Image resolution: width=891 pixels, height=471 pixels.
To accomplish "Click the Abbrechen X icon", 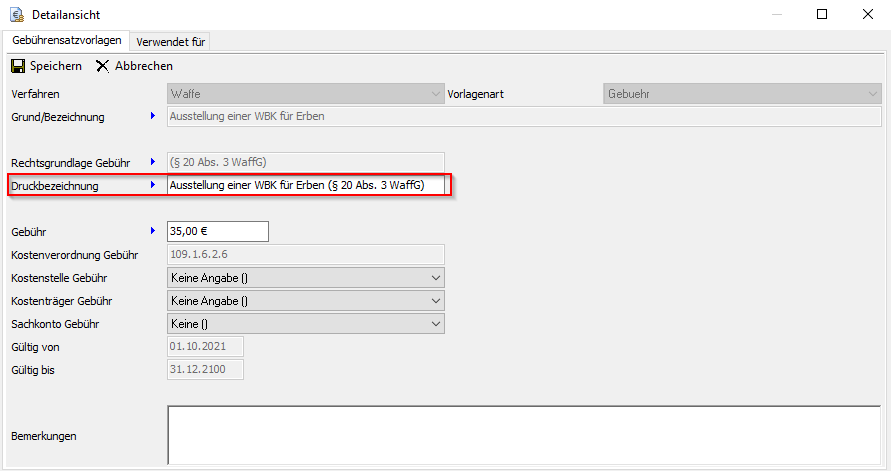I will (103, 66).
